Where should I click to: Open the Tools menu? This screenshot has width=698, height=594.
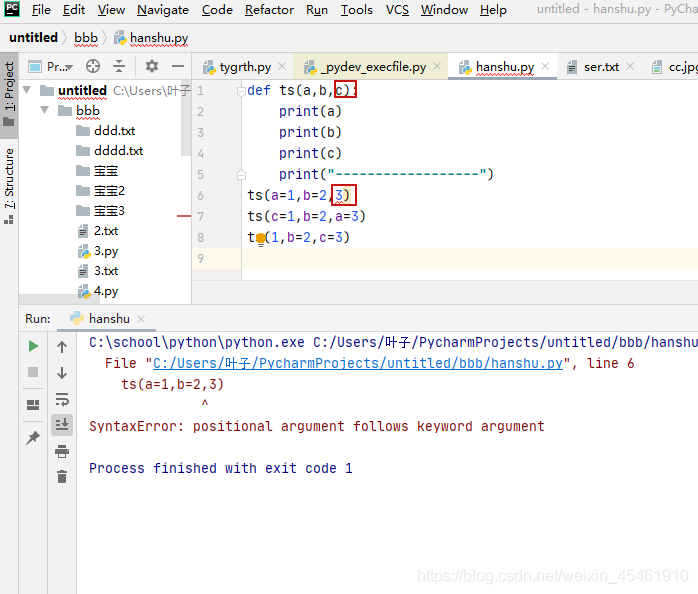point(356,9)
